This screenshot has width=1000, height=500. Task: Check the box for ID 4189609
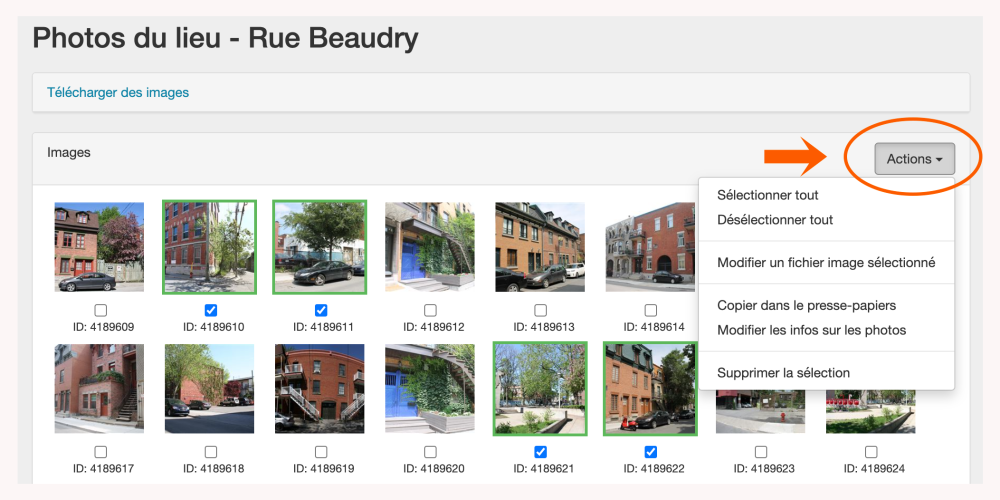(x=100, y=310)
